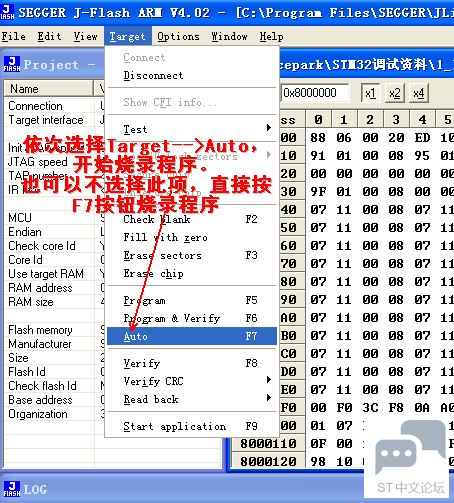Open the View menu
Image resolution: width=454 pixels, height=503 pixels.
pos(86,36)
